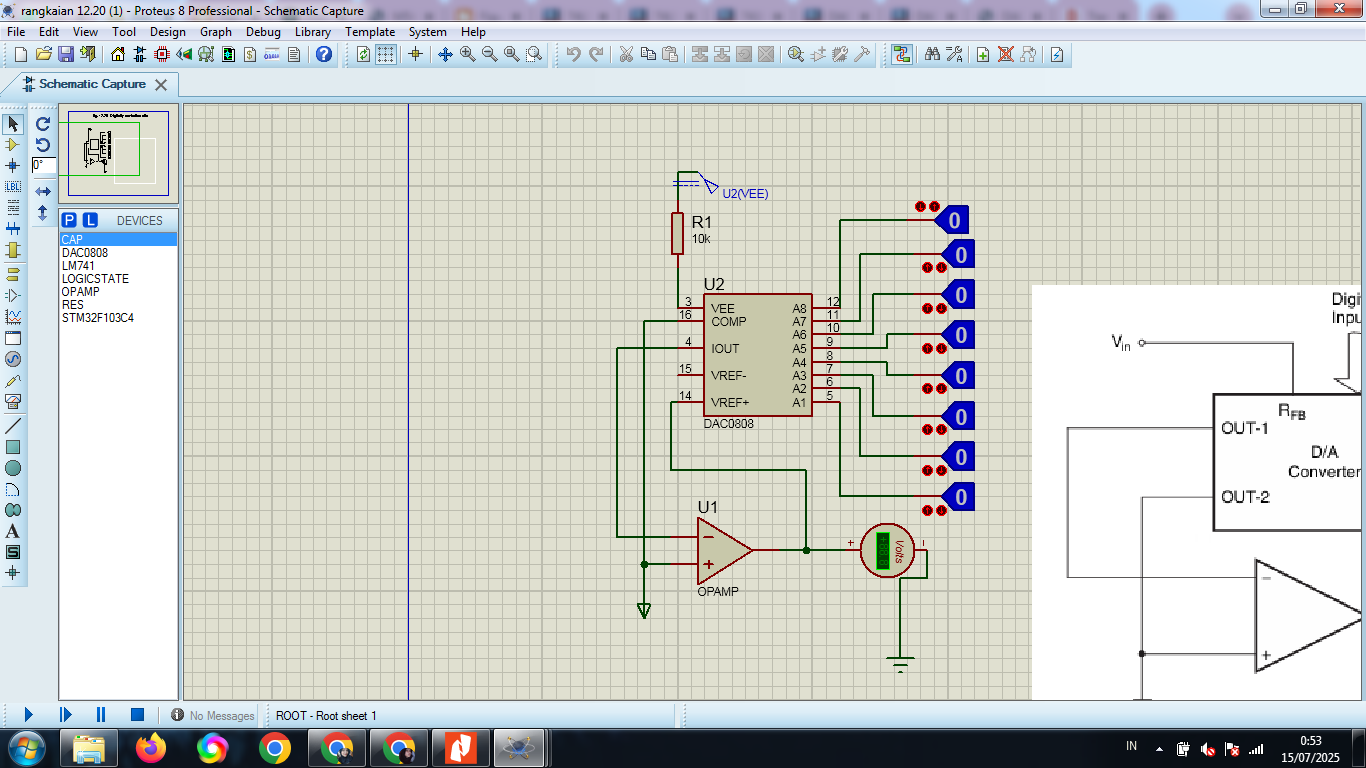
Task: Select the Virtual Instruments Mode tool
Action: point(13,402)
